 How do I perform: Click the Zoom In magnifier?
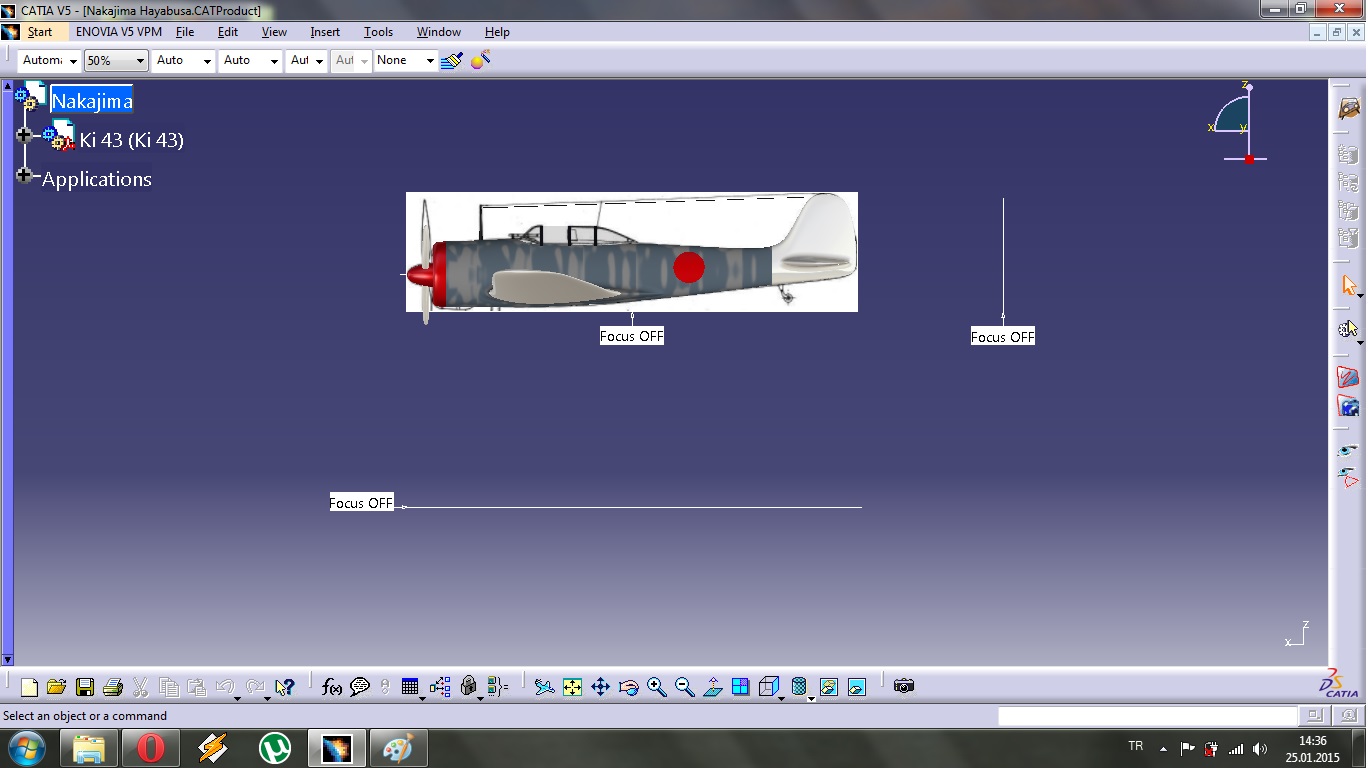point(657,687)
